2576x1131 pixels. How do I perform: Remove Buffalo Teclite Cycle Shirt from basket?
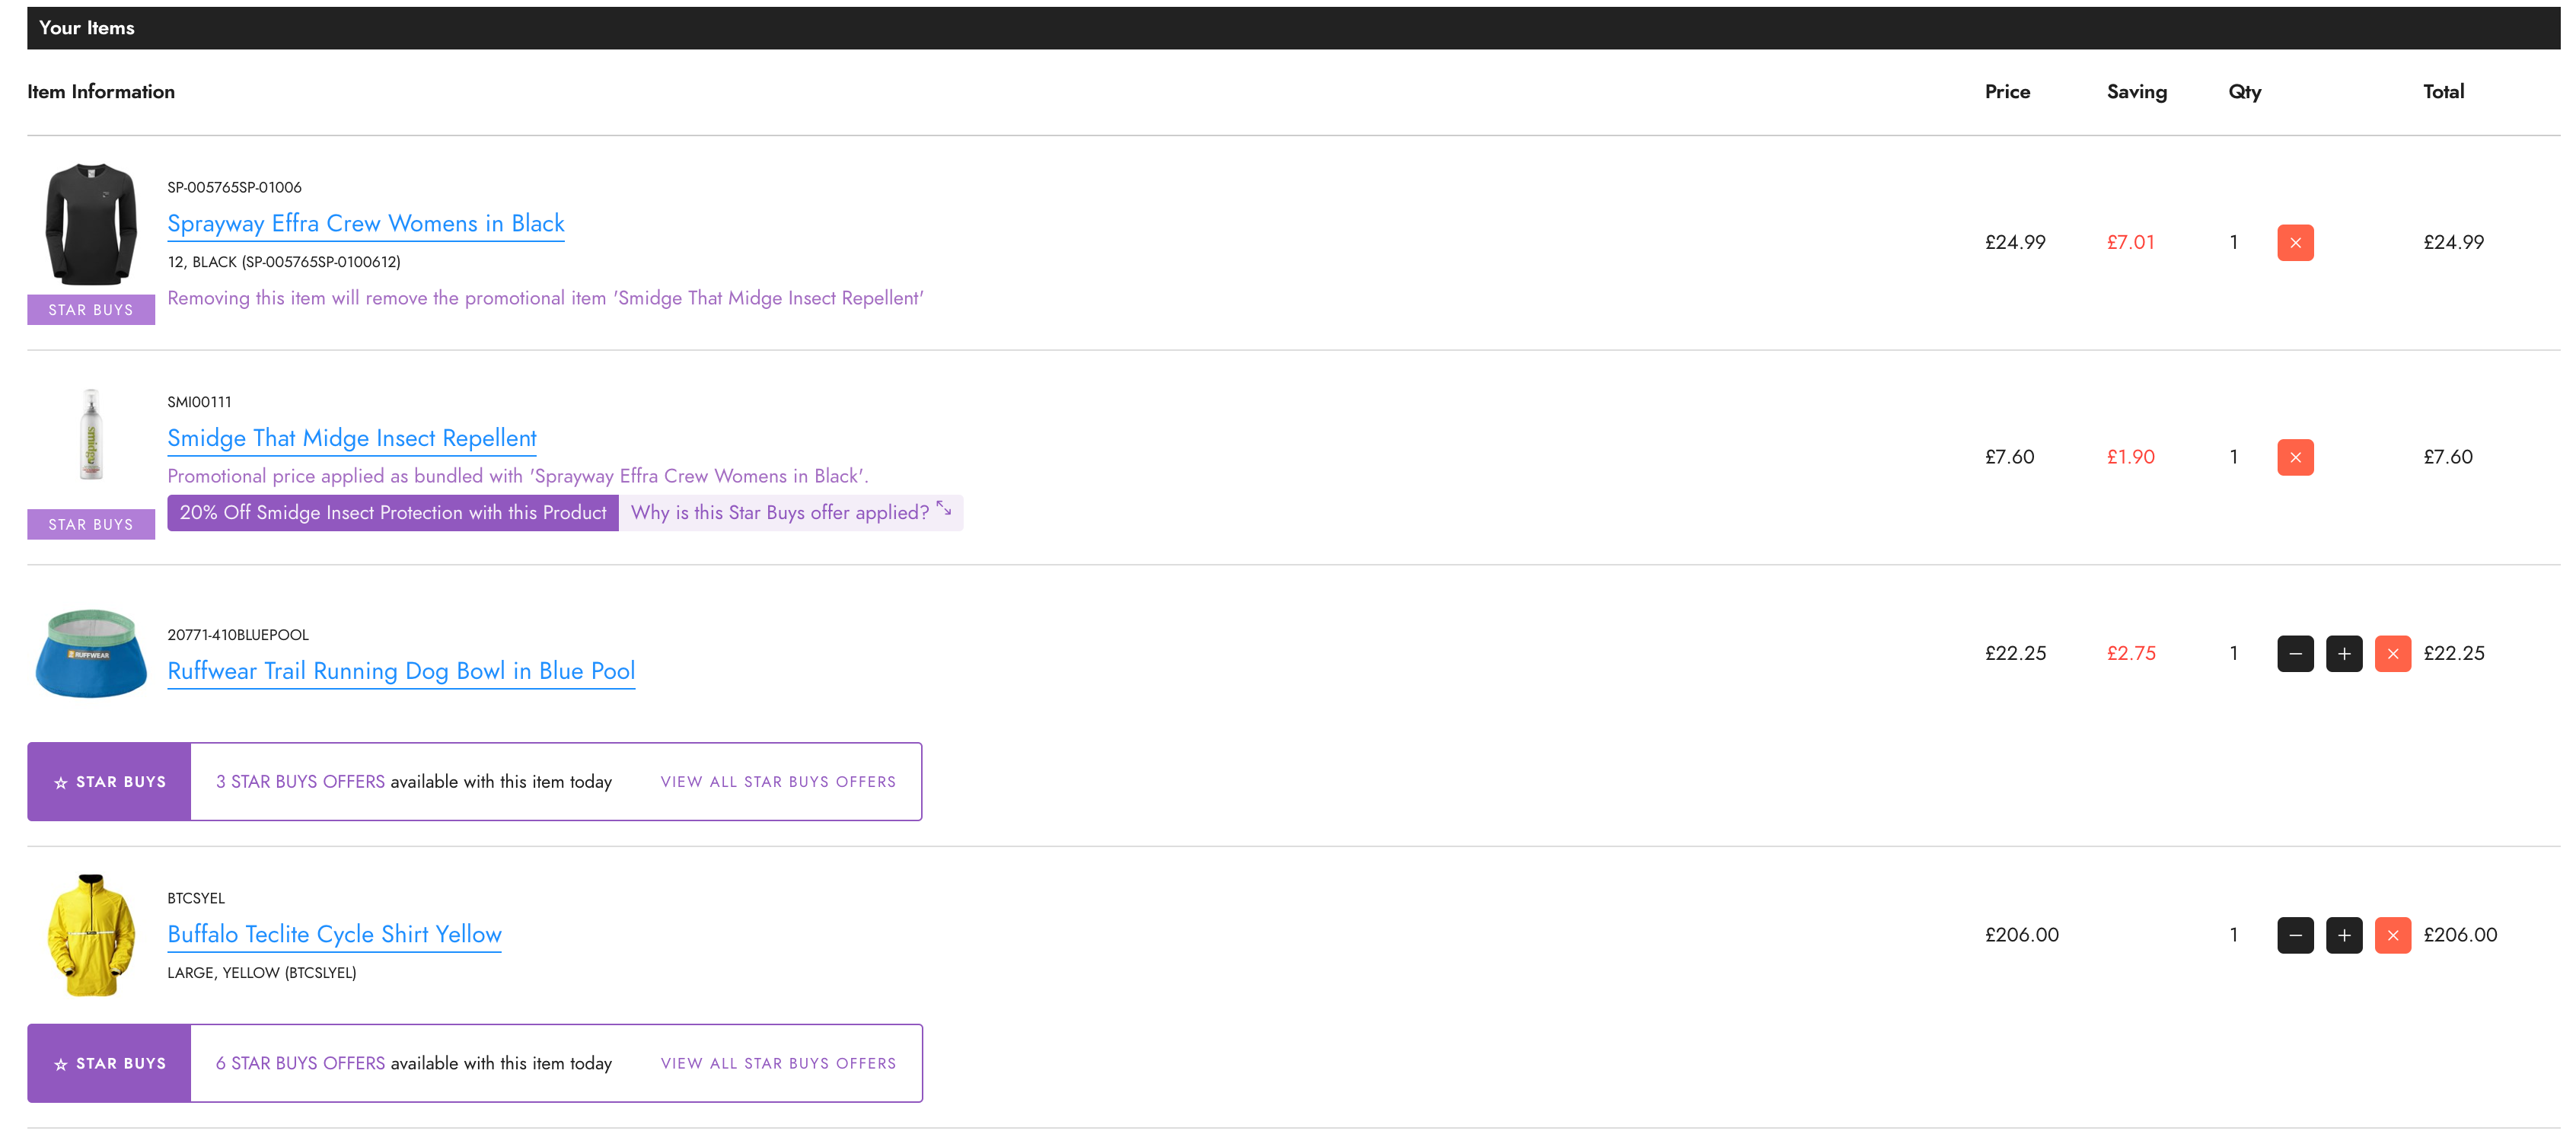click(2393, 935)
